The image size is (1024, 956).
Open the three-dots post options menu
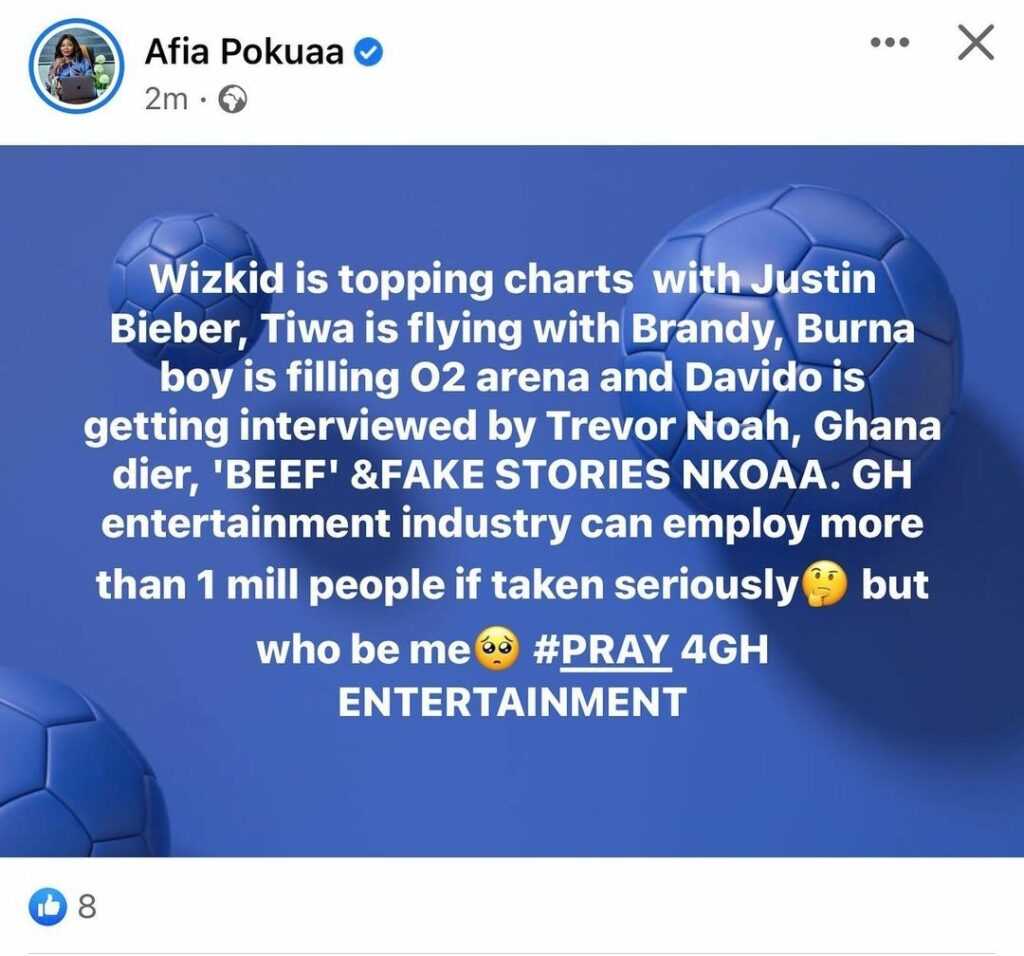889,43
